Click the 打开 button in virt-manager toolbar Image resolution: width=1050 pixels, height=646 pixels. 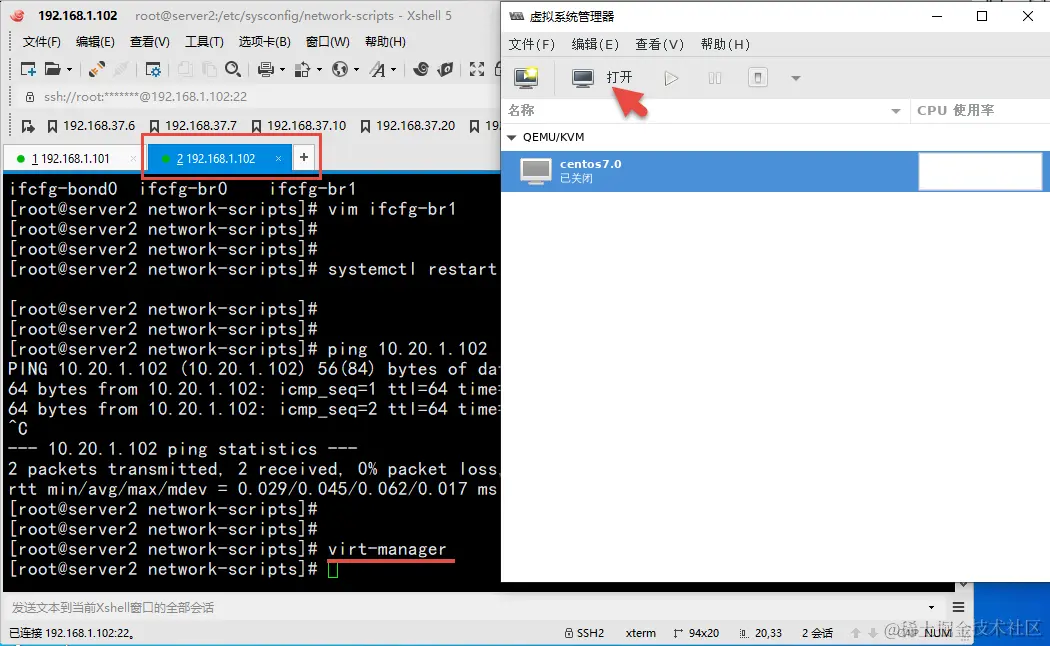[602, 78]
